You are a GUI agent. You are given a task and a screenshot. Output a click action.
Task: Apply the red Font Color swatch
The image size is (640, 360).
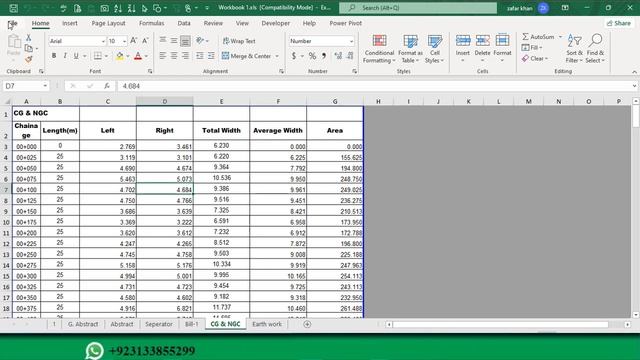138,56
